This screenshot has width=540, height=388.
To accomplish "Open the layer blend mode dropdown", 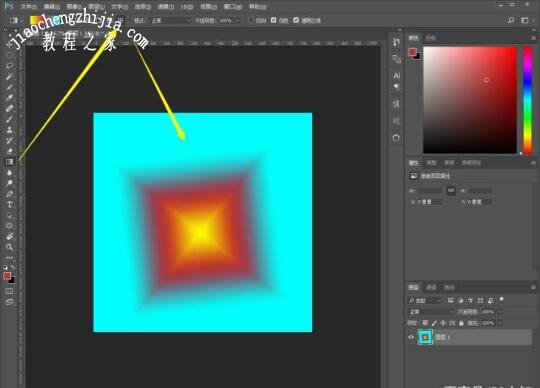I will pyautogui.click(x=430, y=312).
